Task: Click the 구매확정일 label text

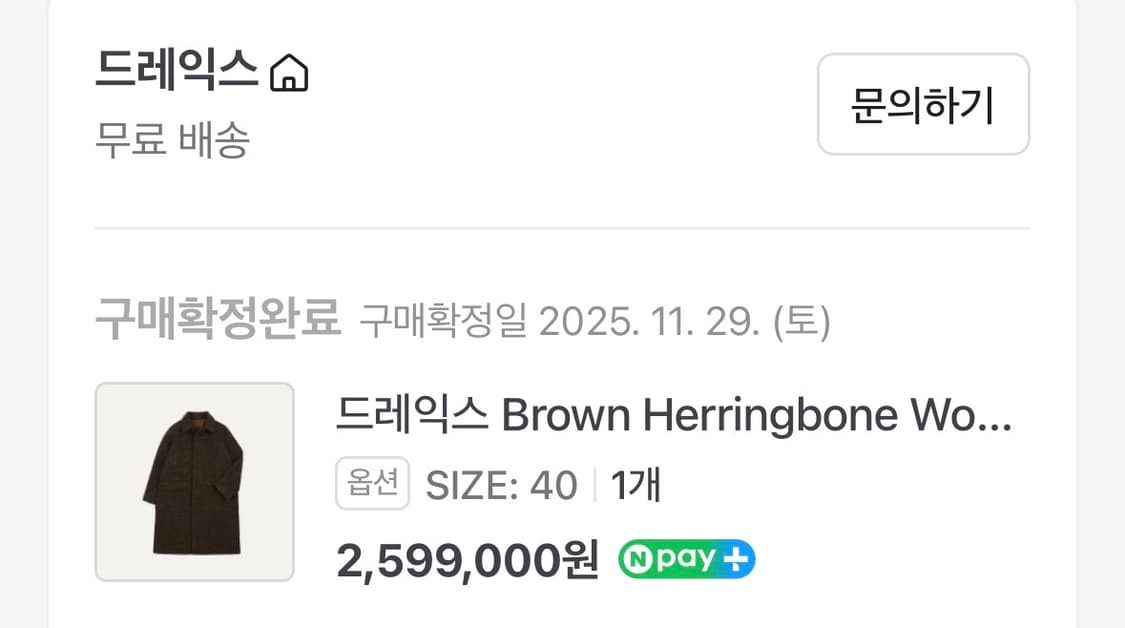Action: [x=443, y=322]
